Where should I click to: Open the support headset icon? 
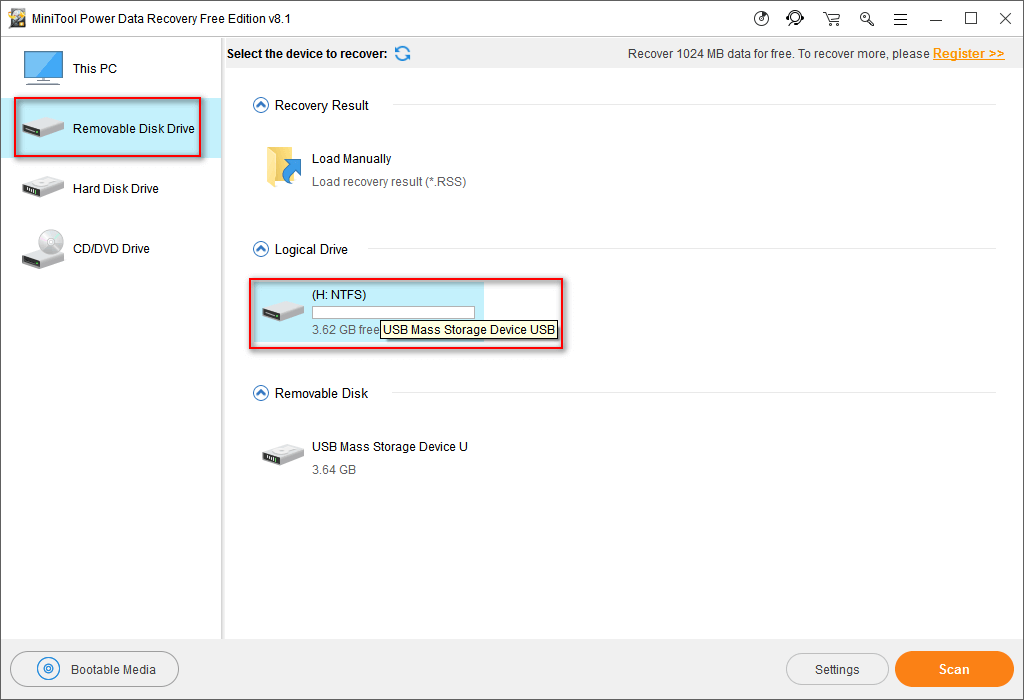point(795,19)
